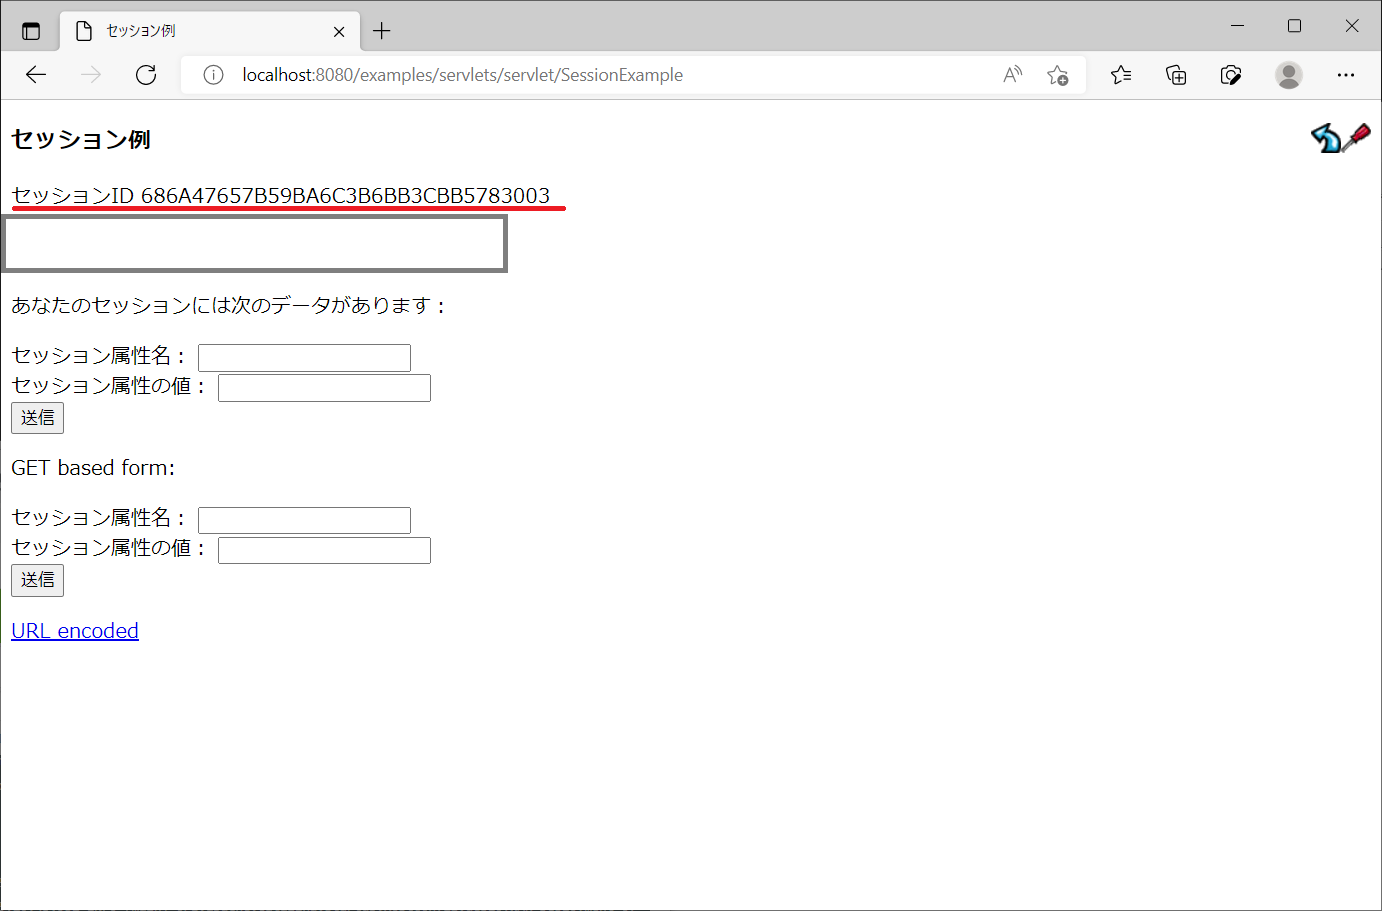Open Collections in the toolbar
1382x911 pixels.
(1176, 74)
